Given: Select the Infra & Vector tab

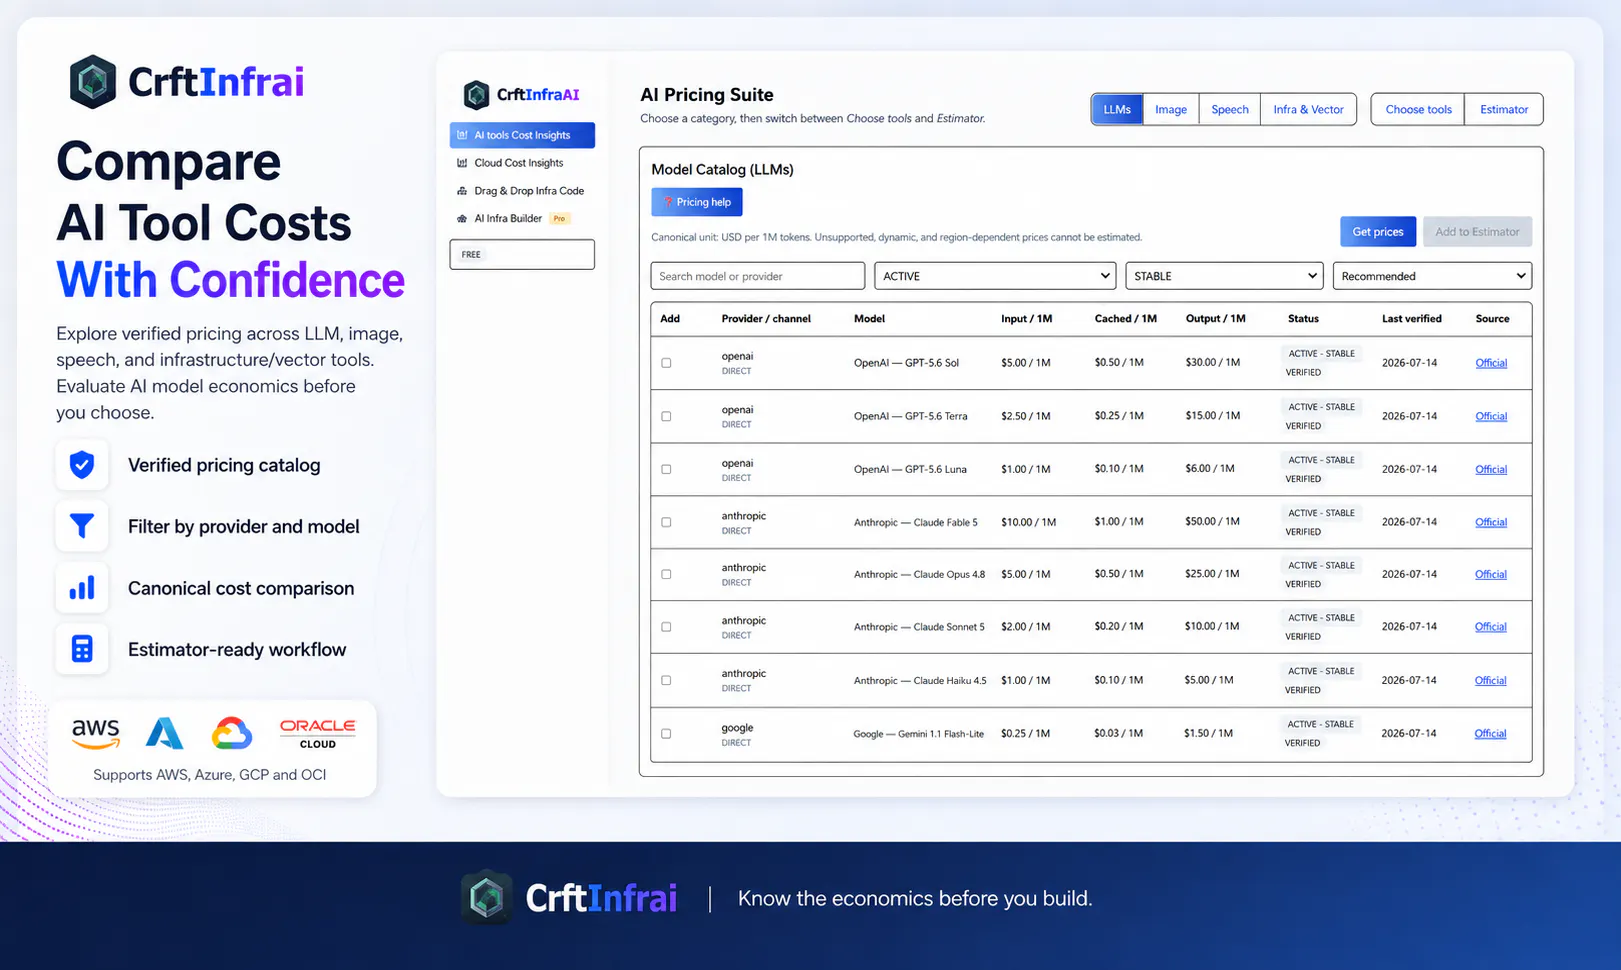Looking at the screenshot, I should click(1308, 109).
